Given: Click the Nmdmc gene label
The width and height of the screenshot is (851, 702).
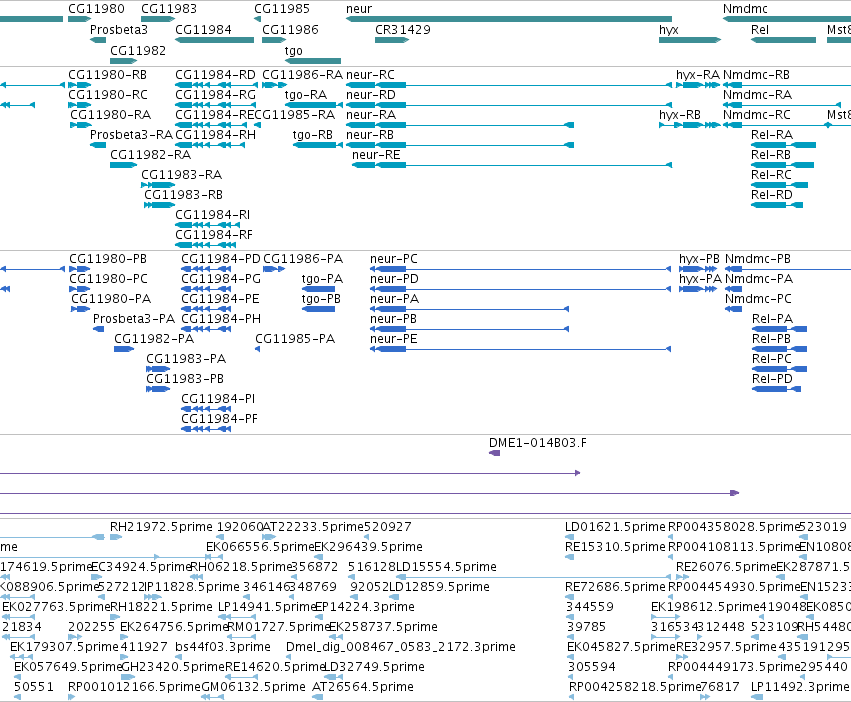Looking at the screenshot, I should 745,9.
